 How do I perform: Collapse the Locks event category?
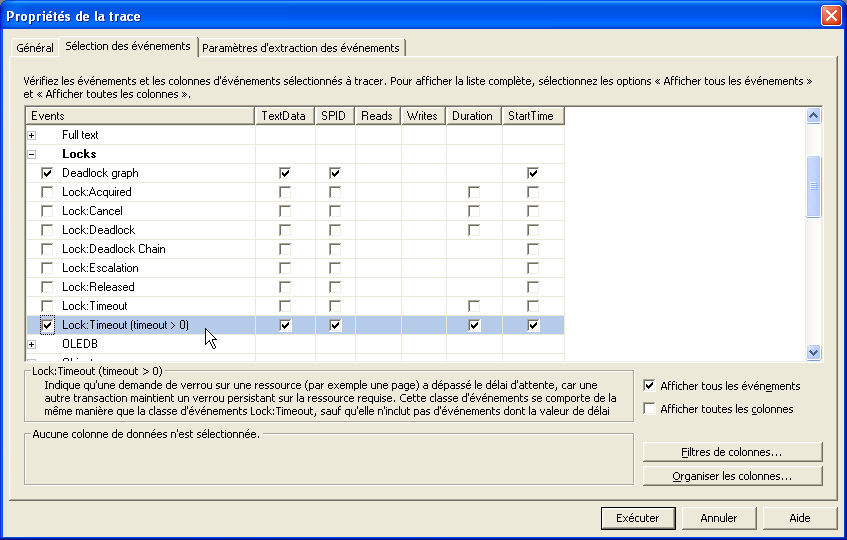(x=31, y=154)
